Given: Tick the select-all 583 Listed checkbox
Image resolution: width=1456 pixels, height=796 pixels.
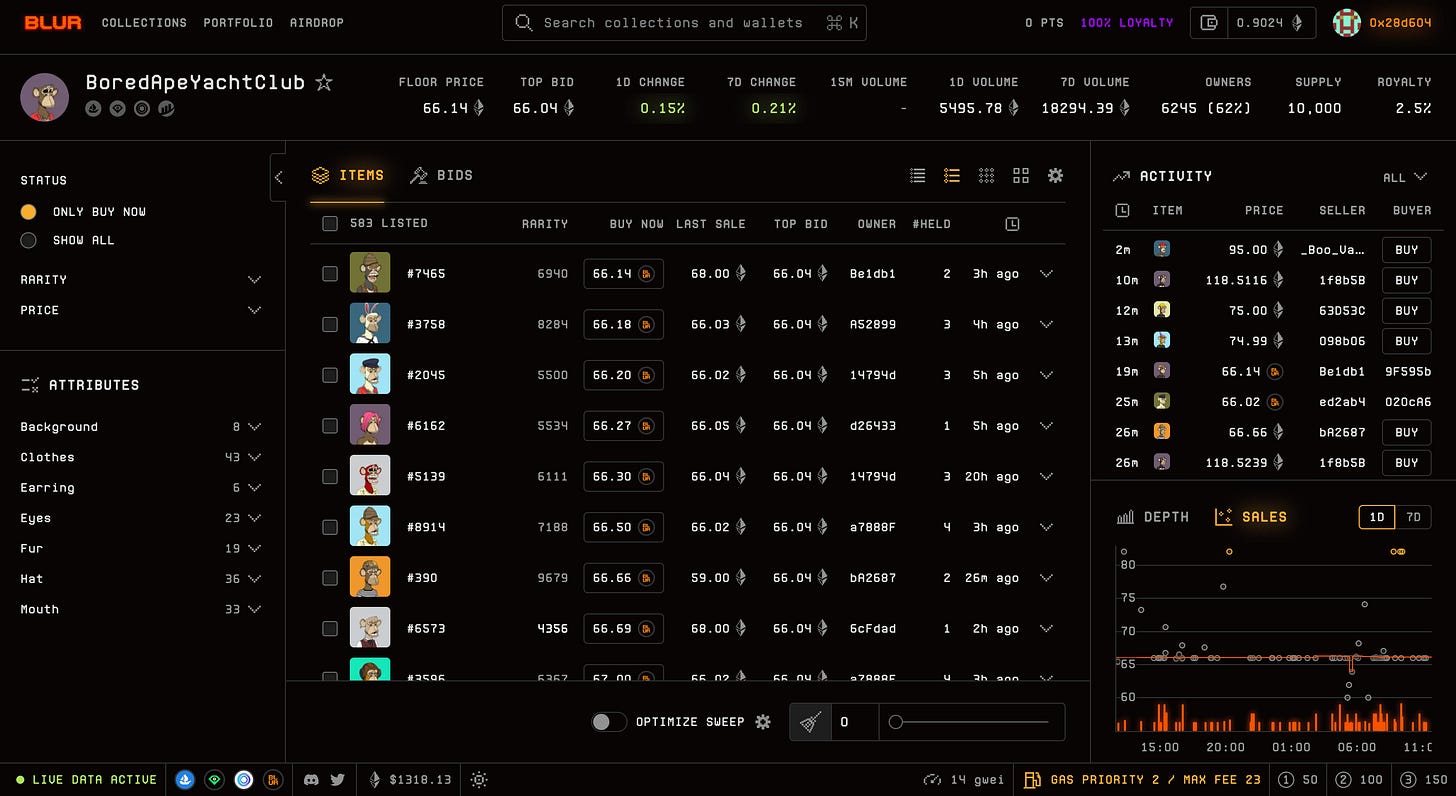Looking at the screenshot, I should coord(330,223).
